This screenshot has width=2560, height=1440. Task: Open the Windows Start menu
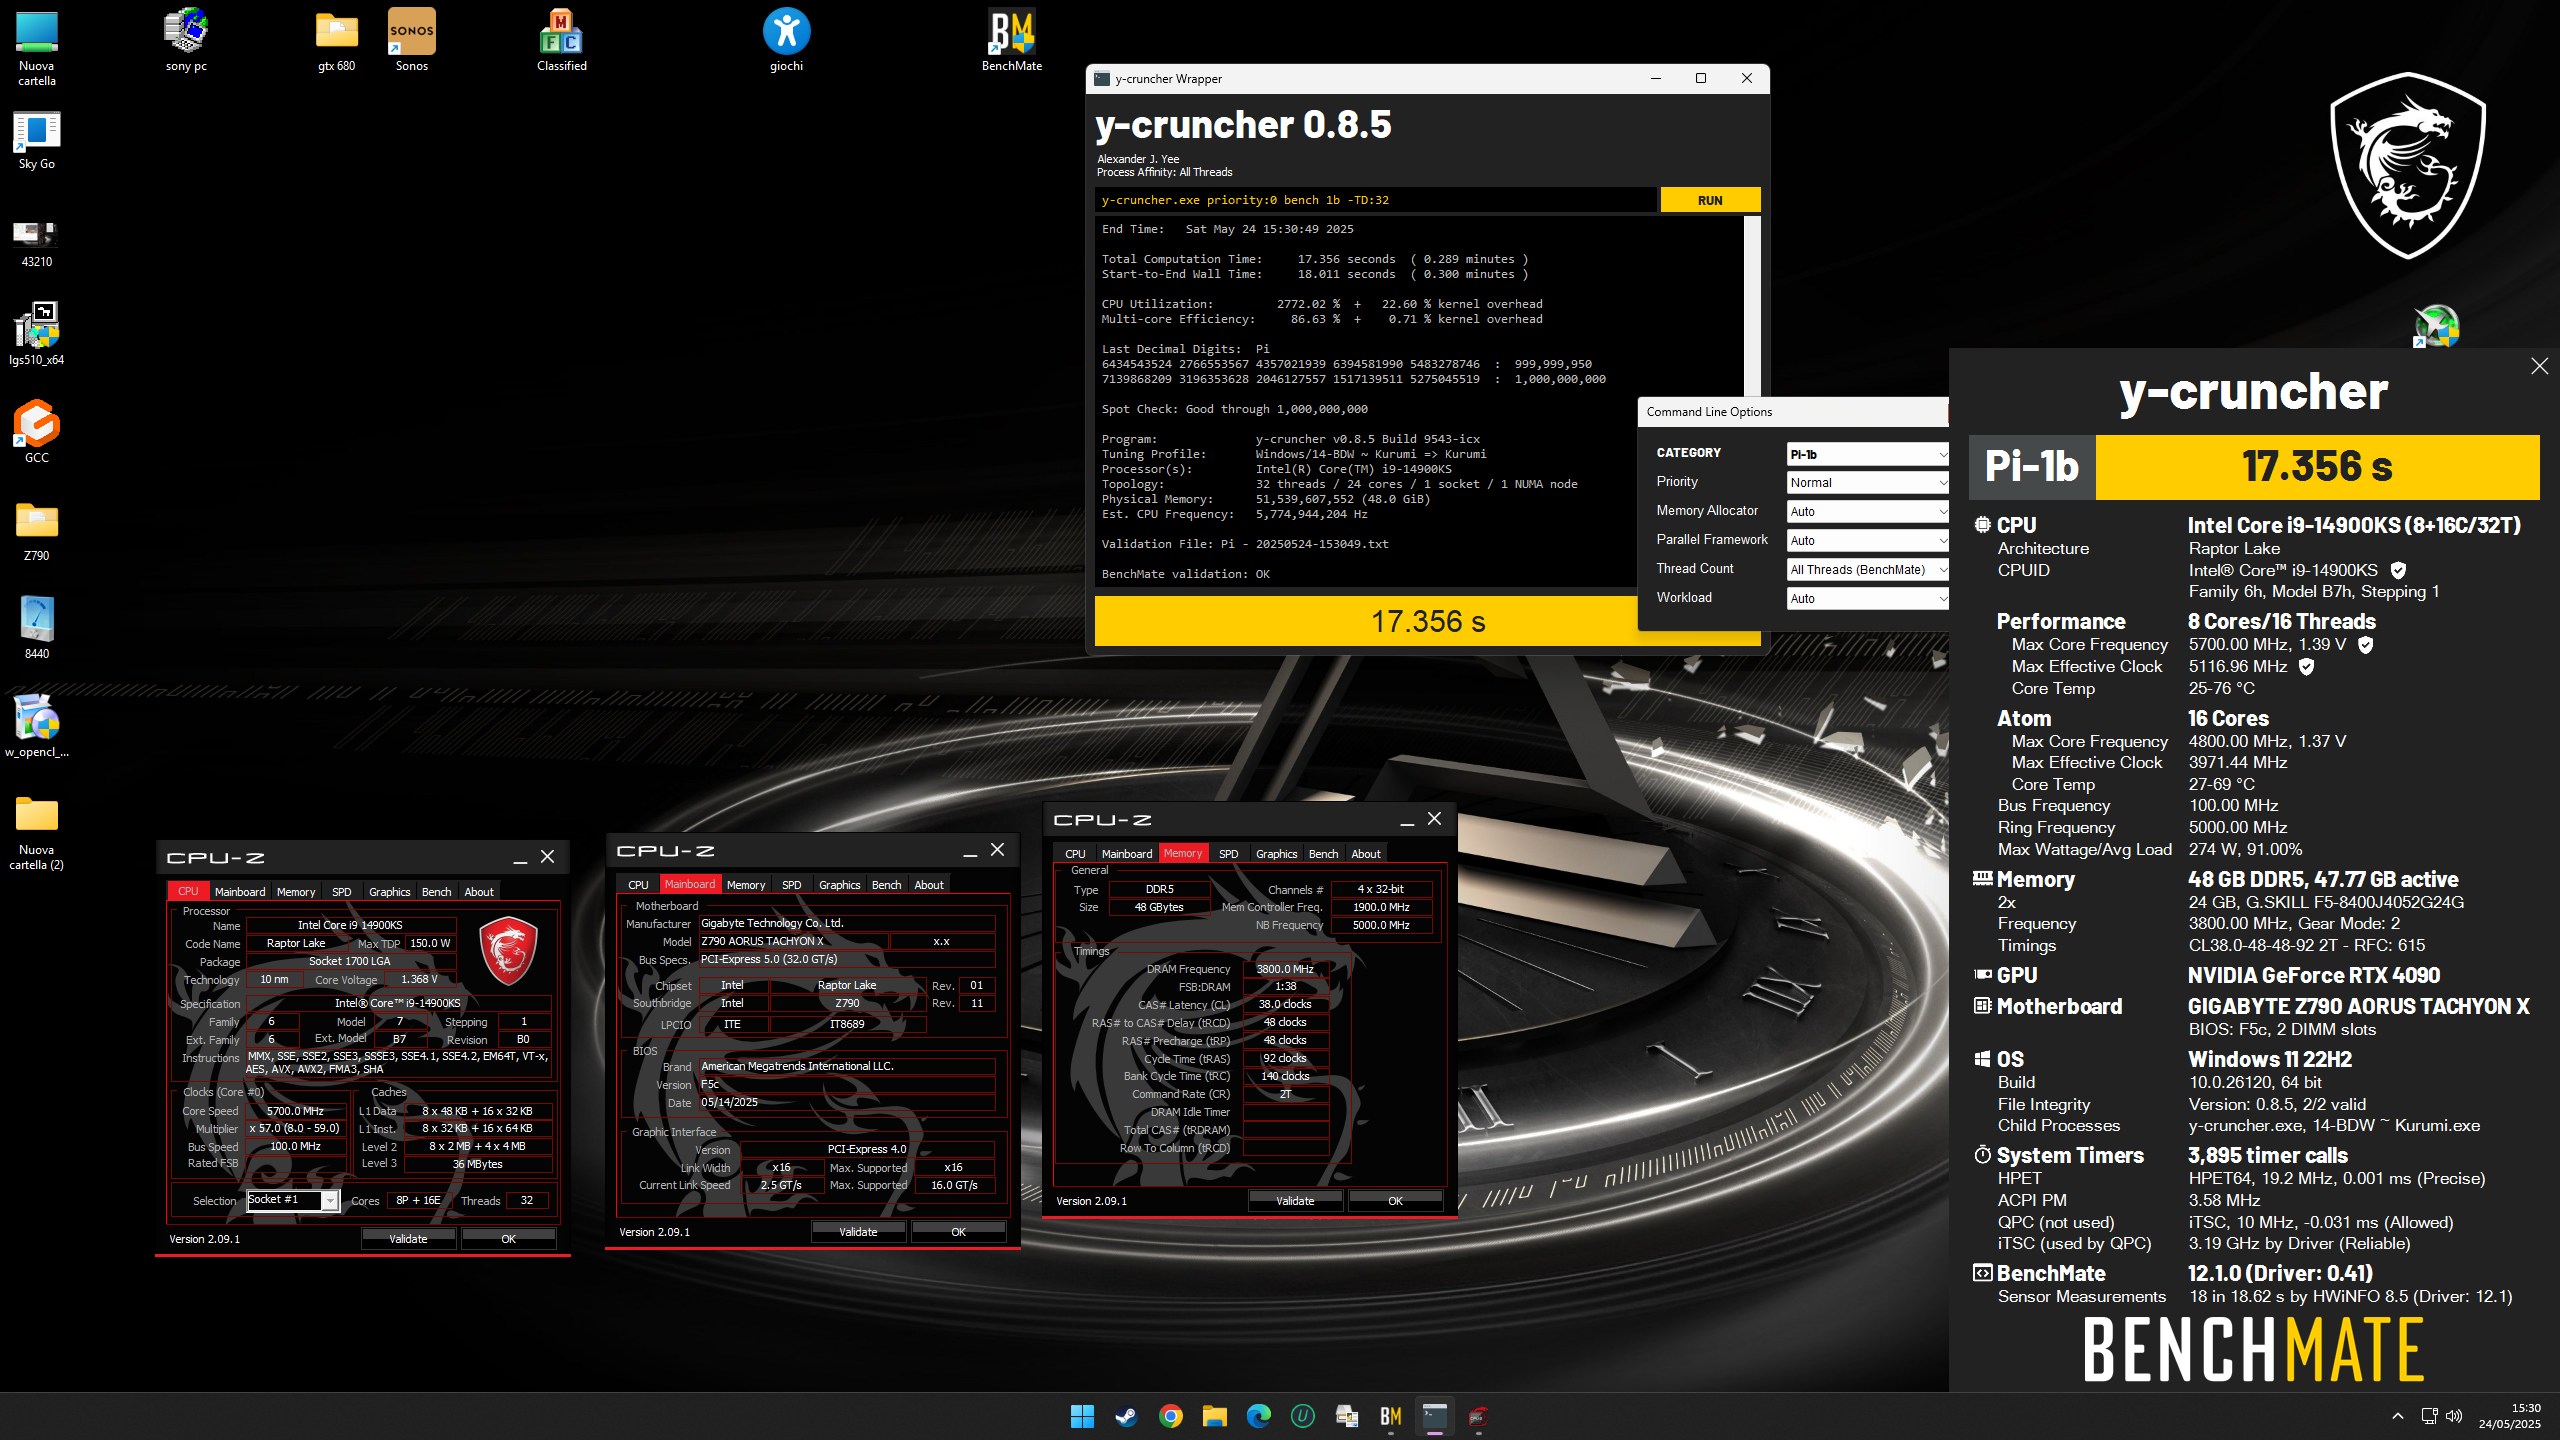click(1082, 1416)
